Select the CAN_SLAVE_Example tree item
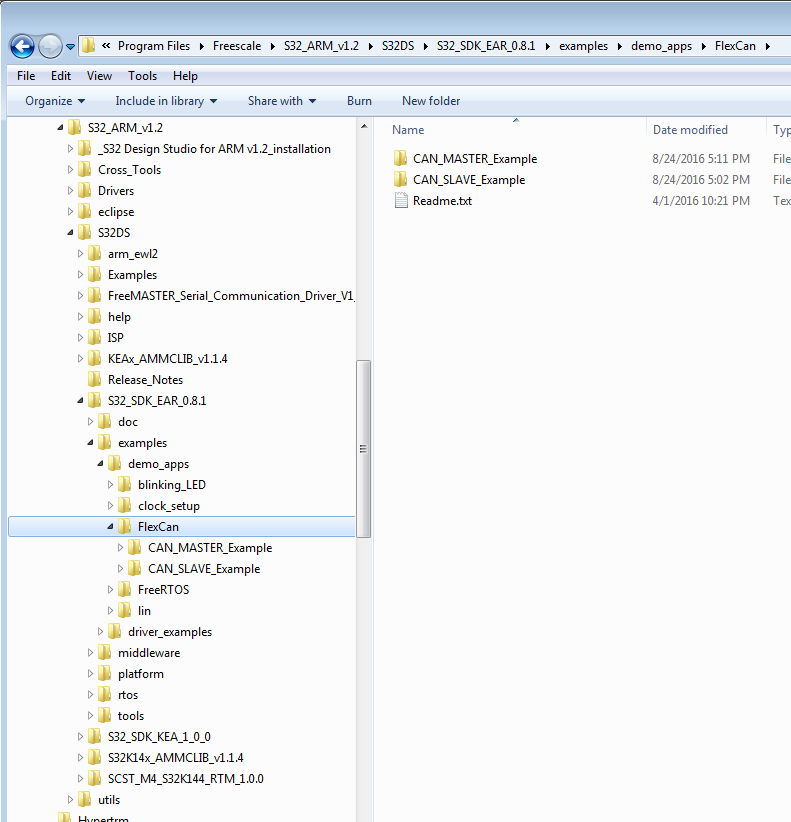 204,569
